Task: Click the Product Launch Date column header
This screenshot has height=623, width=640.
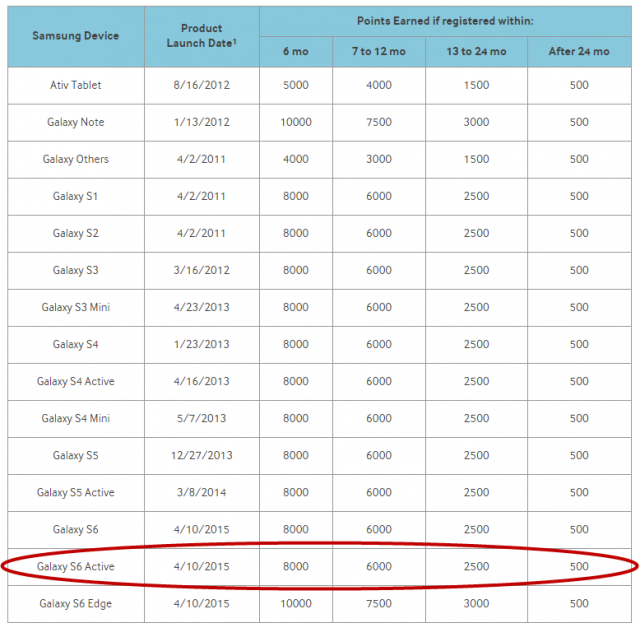Action: click(201, 36)
